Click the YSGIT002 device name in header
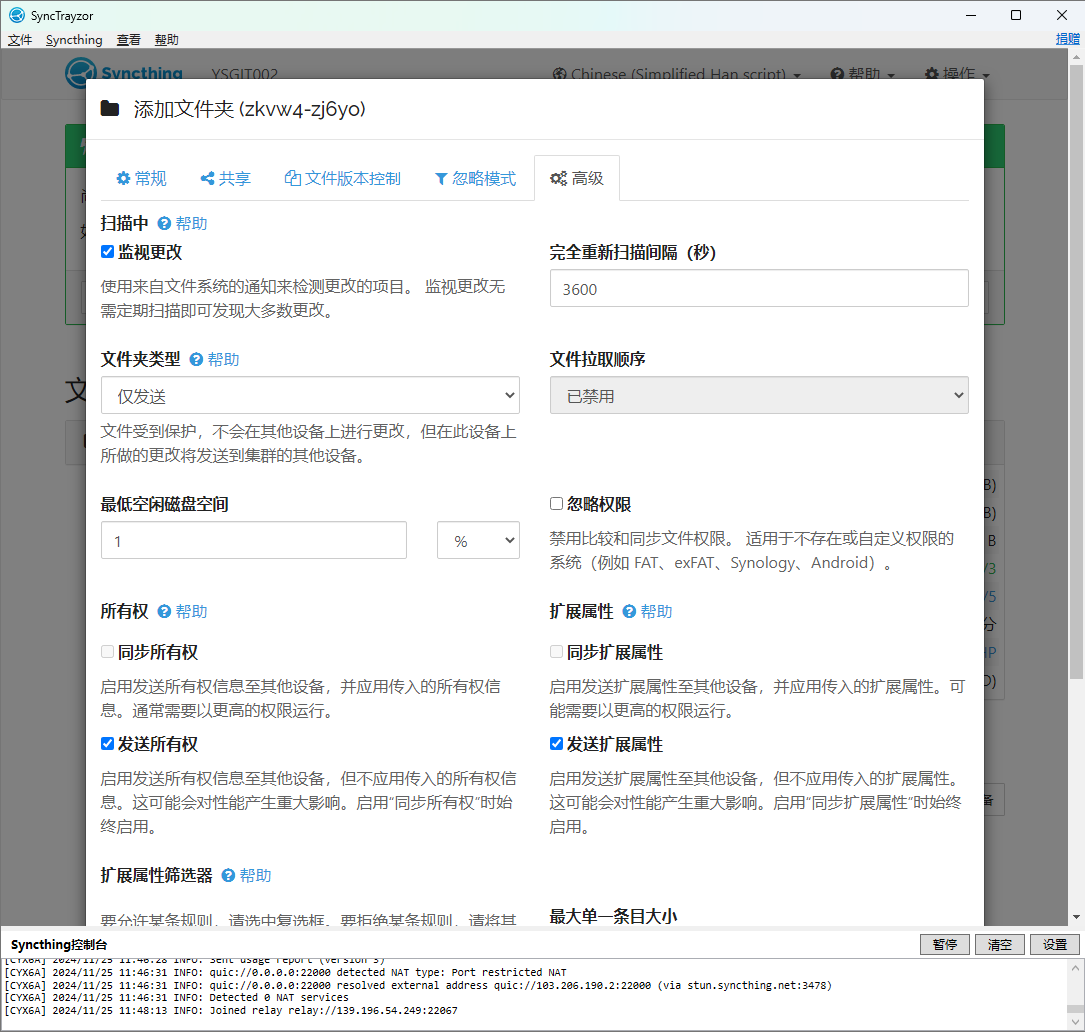Screen dimensions: 1085x1032 coord(244,74)
